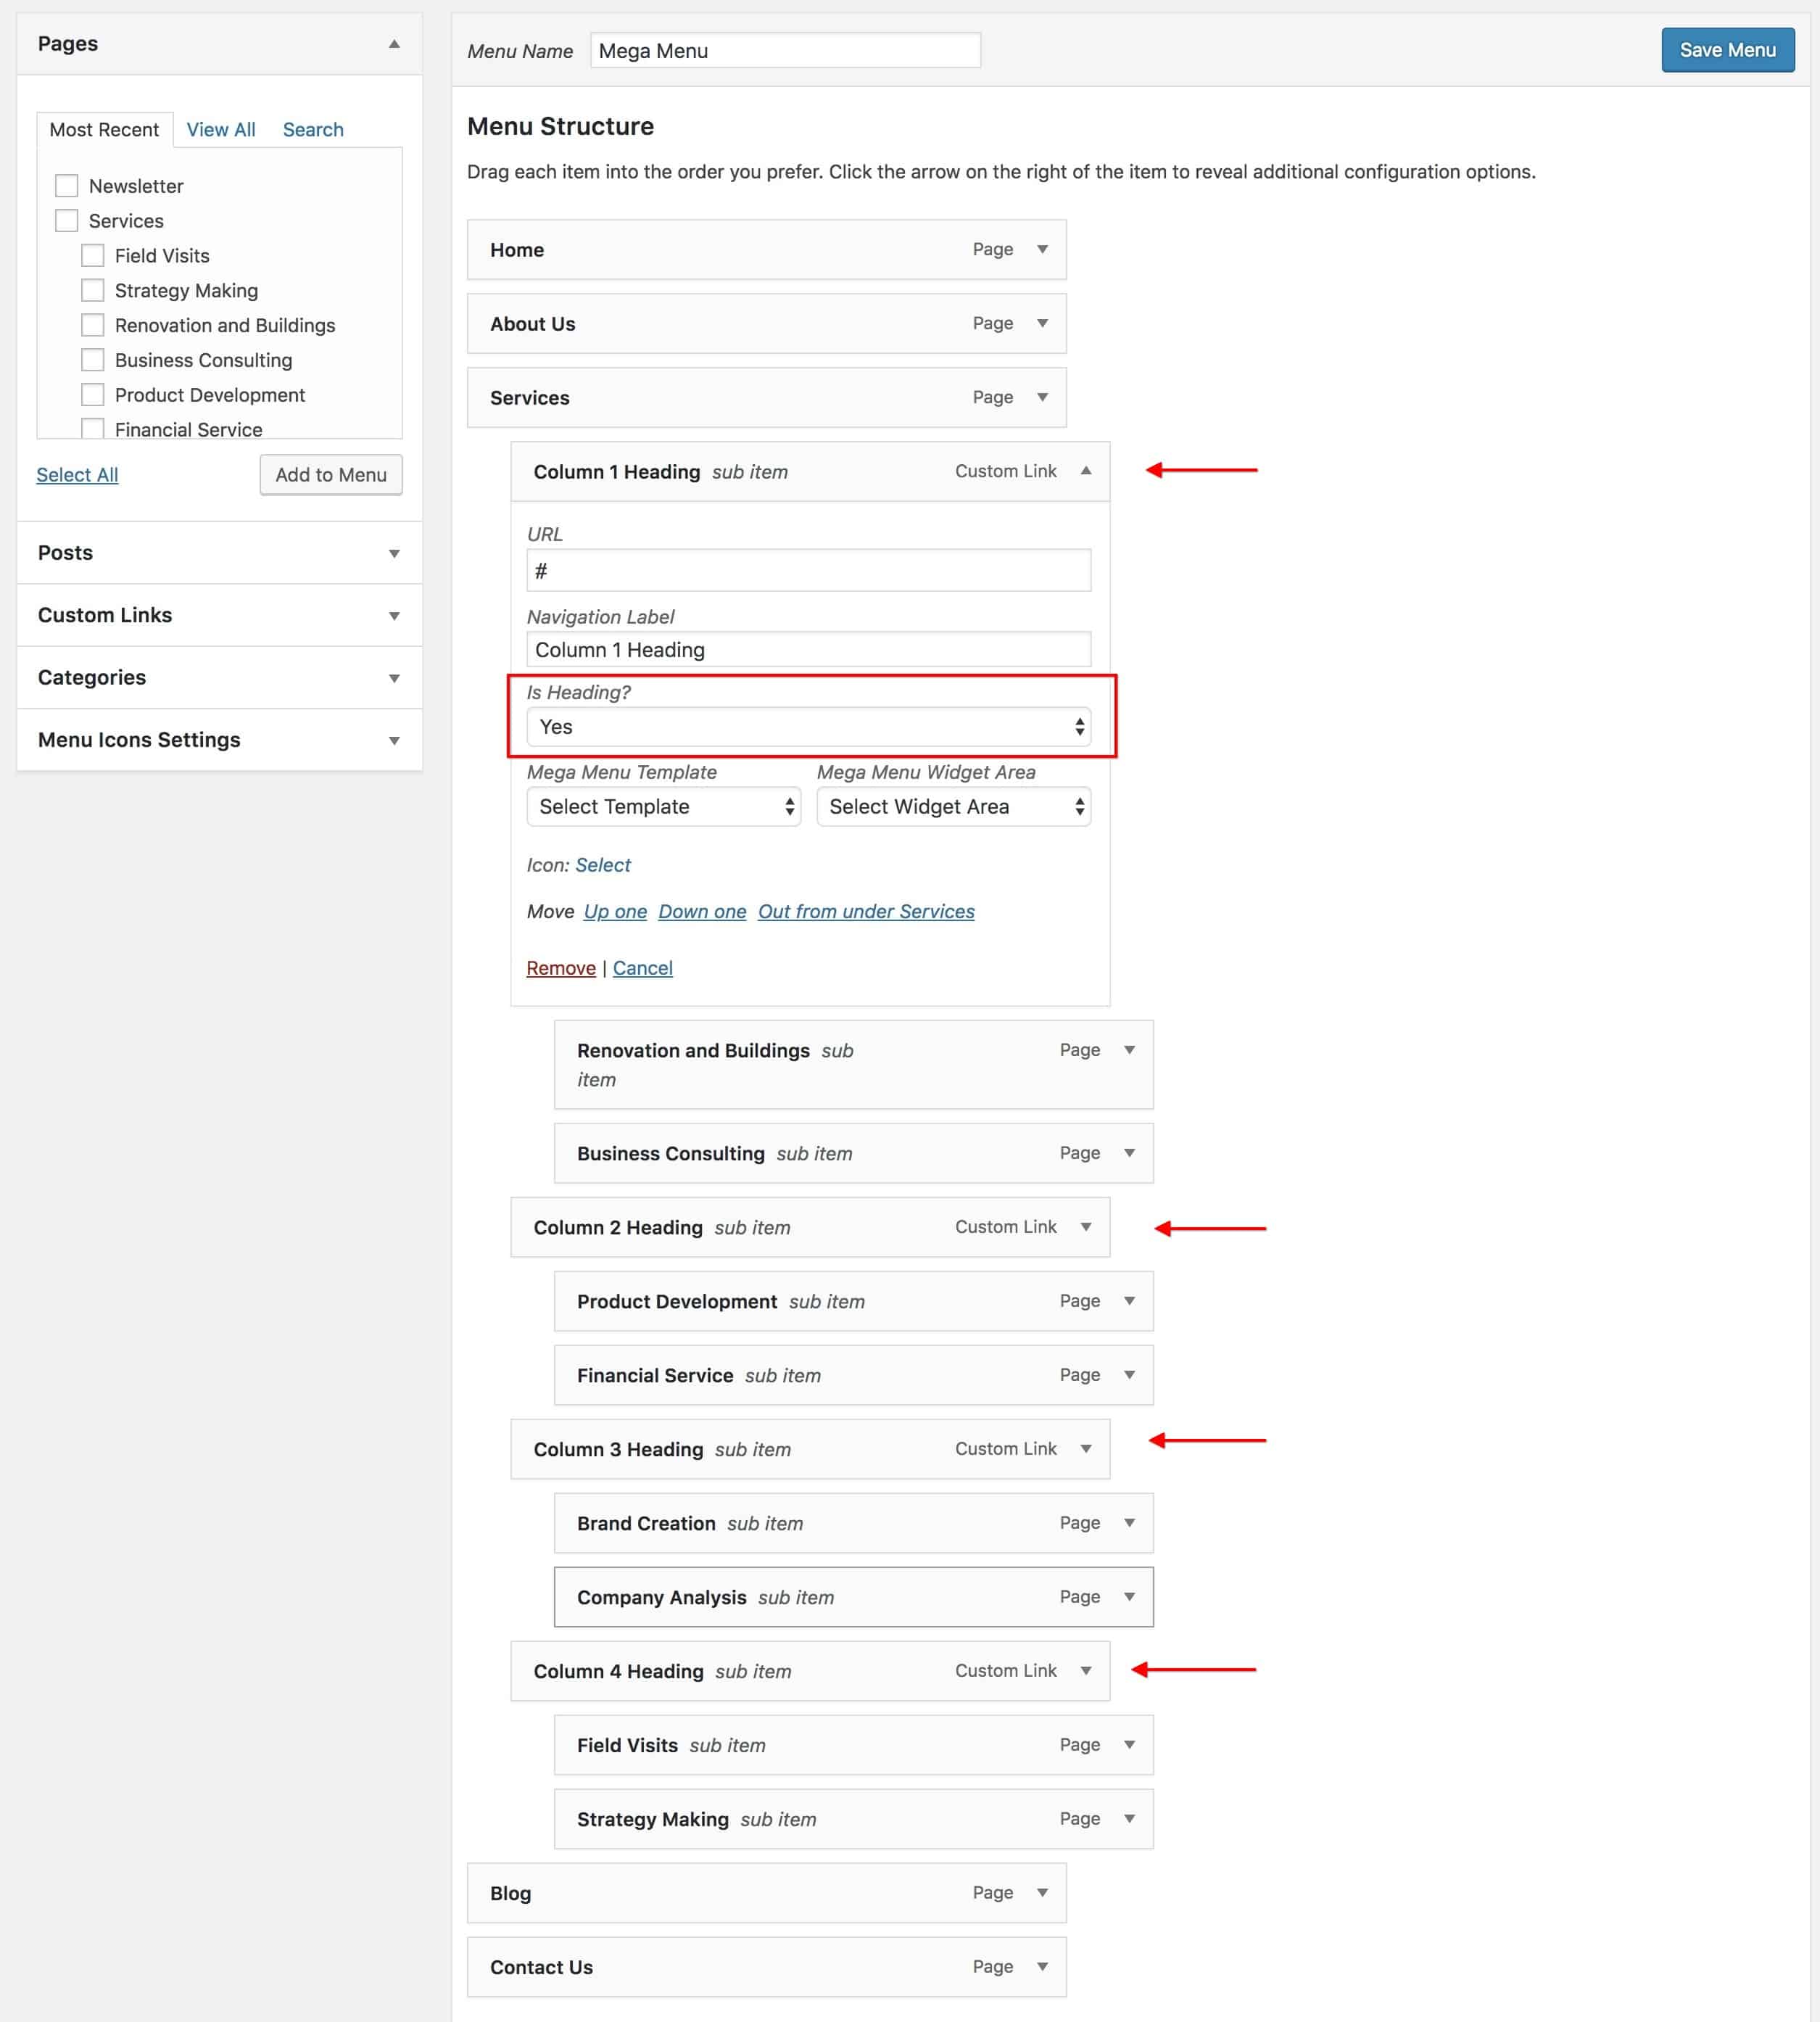This screenshot has height=2022, width=1820.
Task: Expand Column 3 Heading item options
Action: [1086, 1449]
